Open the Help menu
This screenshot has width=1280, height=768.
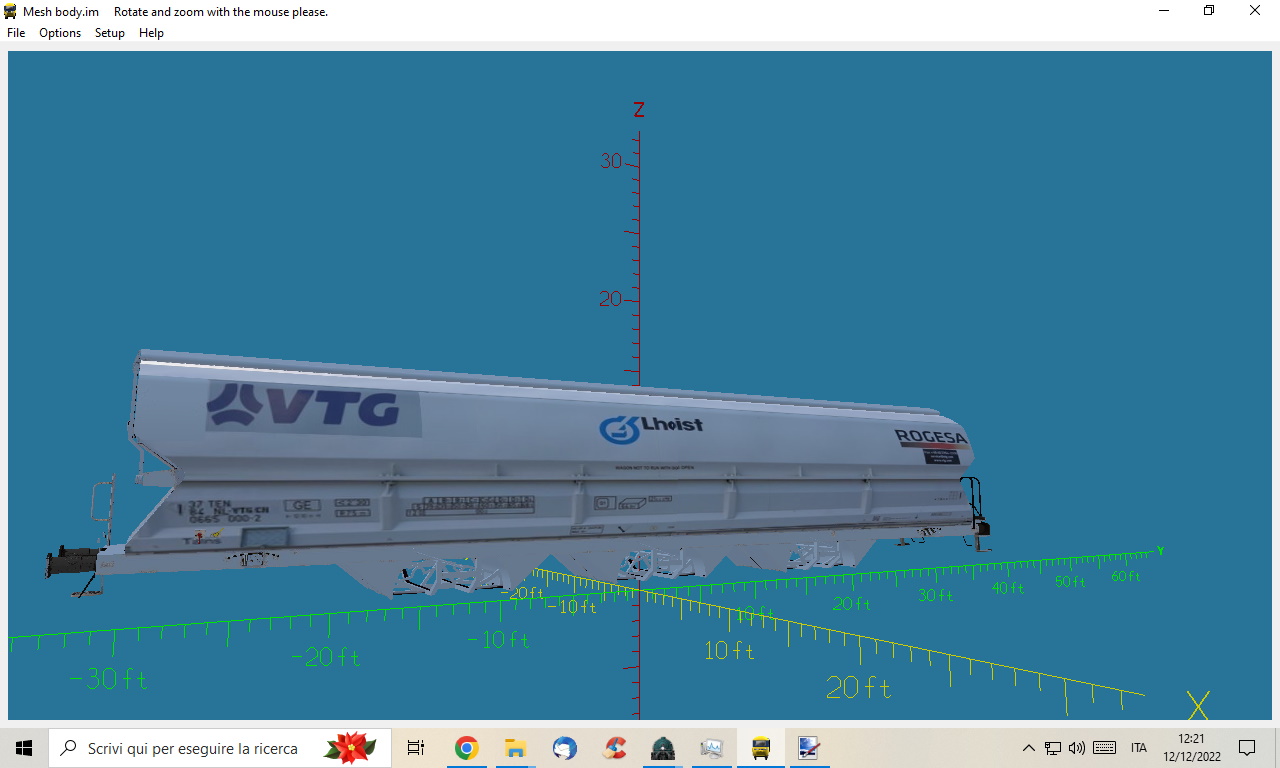(x=151, y=33)
